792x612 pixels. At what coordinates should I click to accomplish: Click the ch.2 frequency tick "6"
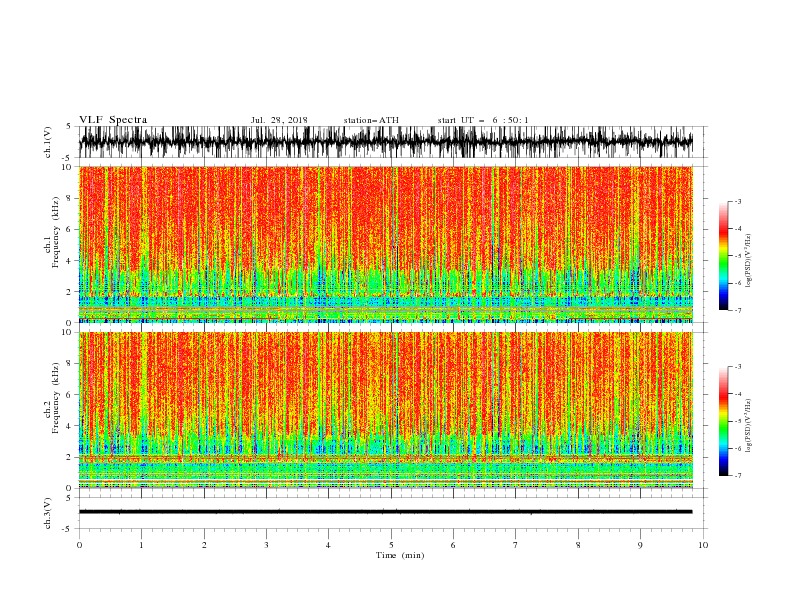click(x=69, y=394)
